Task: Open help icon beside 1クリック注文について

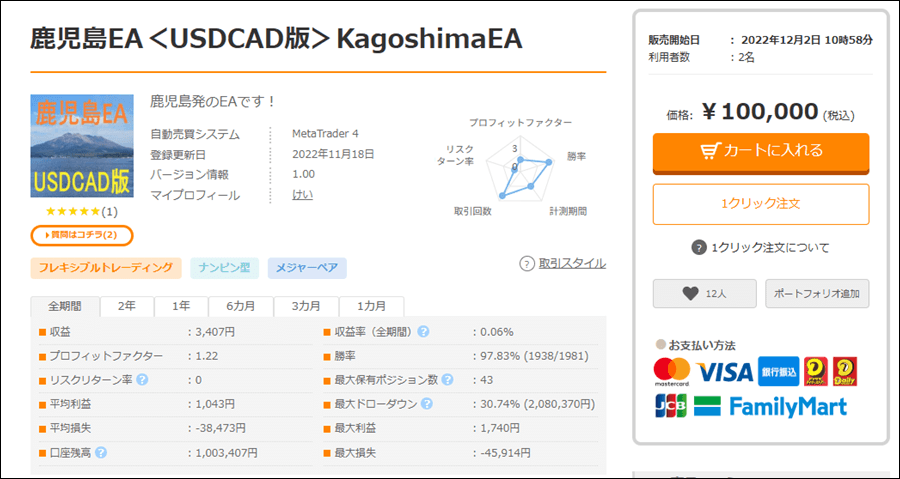Action: (698, 248)
